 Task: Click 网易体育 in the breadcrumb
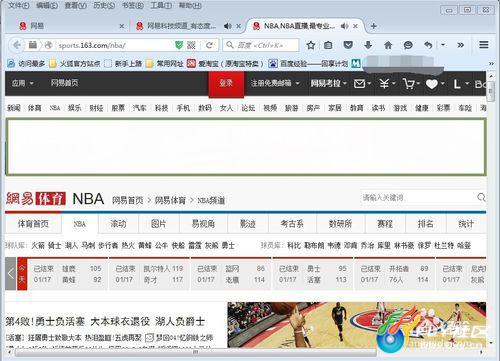170,200
